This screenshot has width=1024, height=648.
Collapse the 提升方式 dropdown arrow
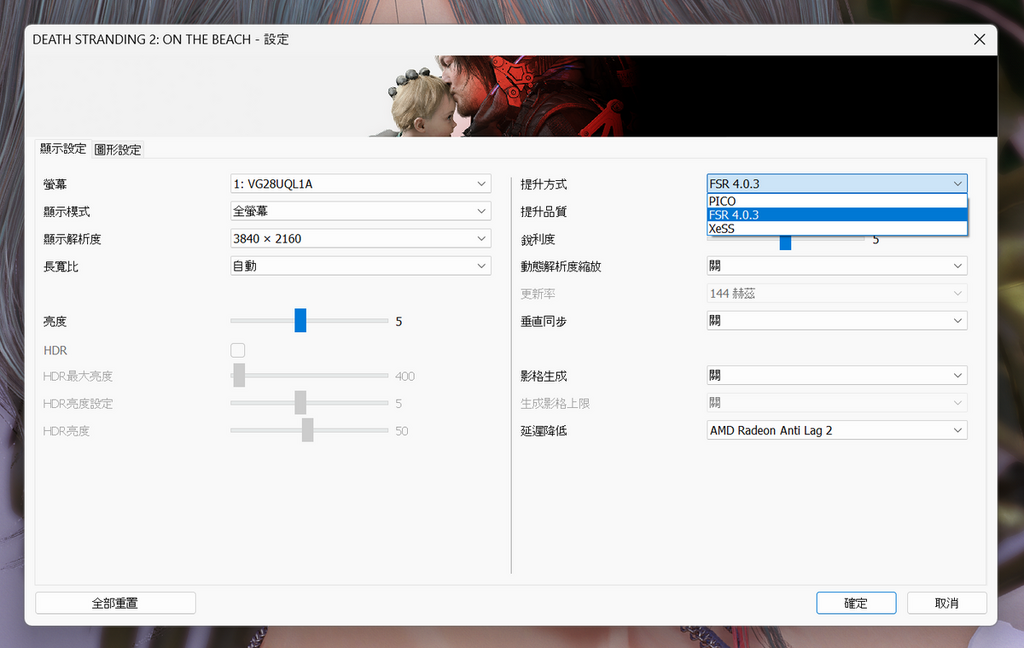958,184
